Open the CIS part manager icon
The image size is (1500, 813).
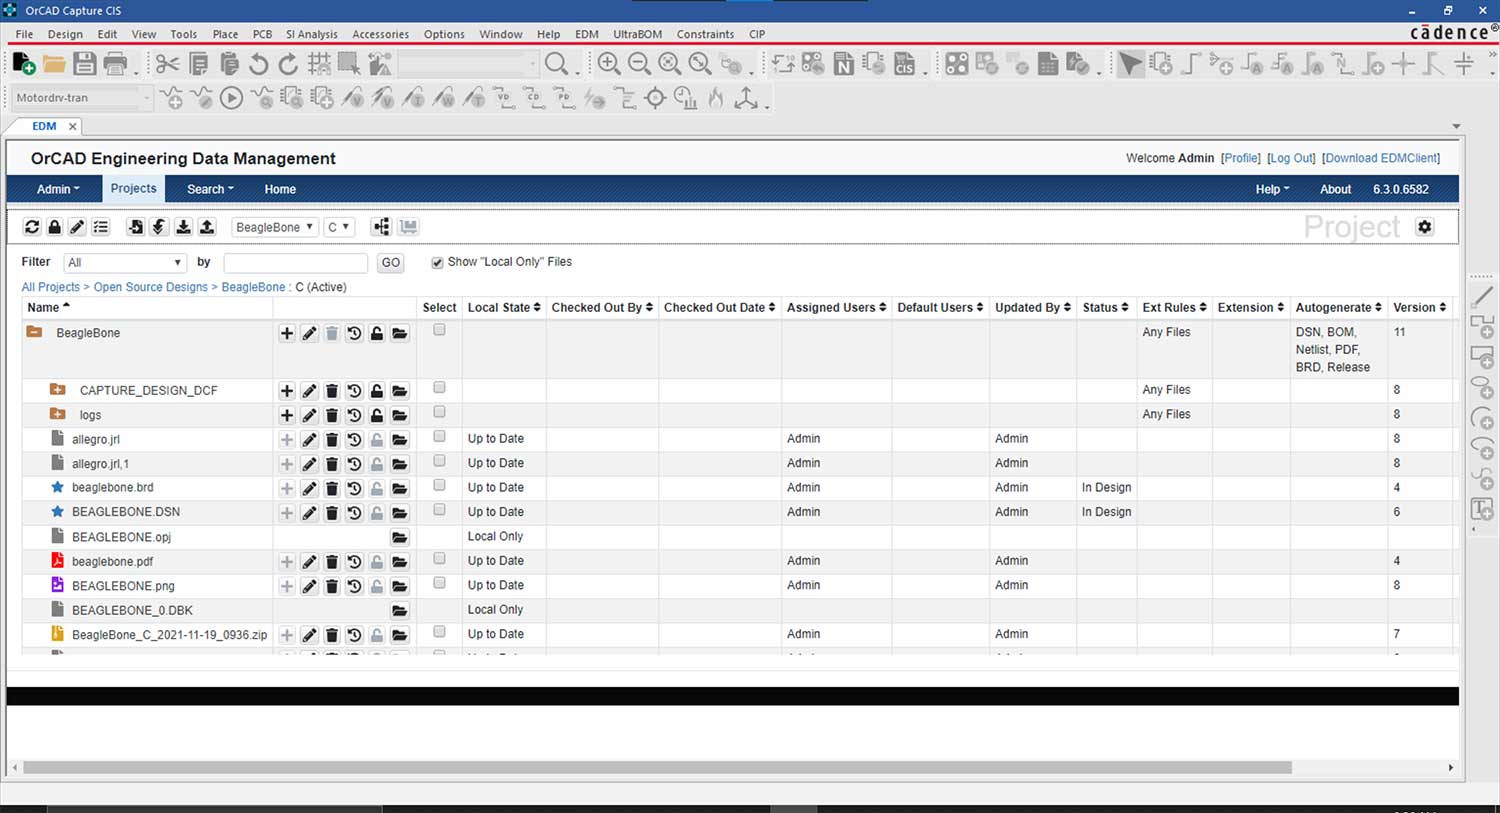[x=904, y=64]
